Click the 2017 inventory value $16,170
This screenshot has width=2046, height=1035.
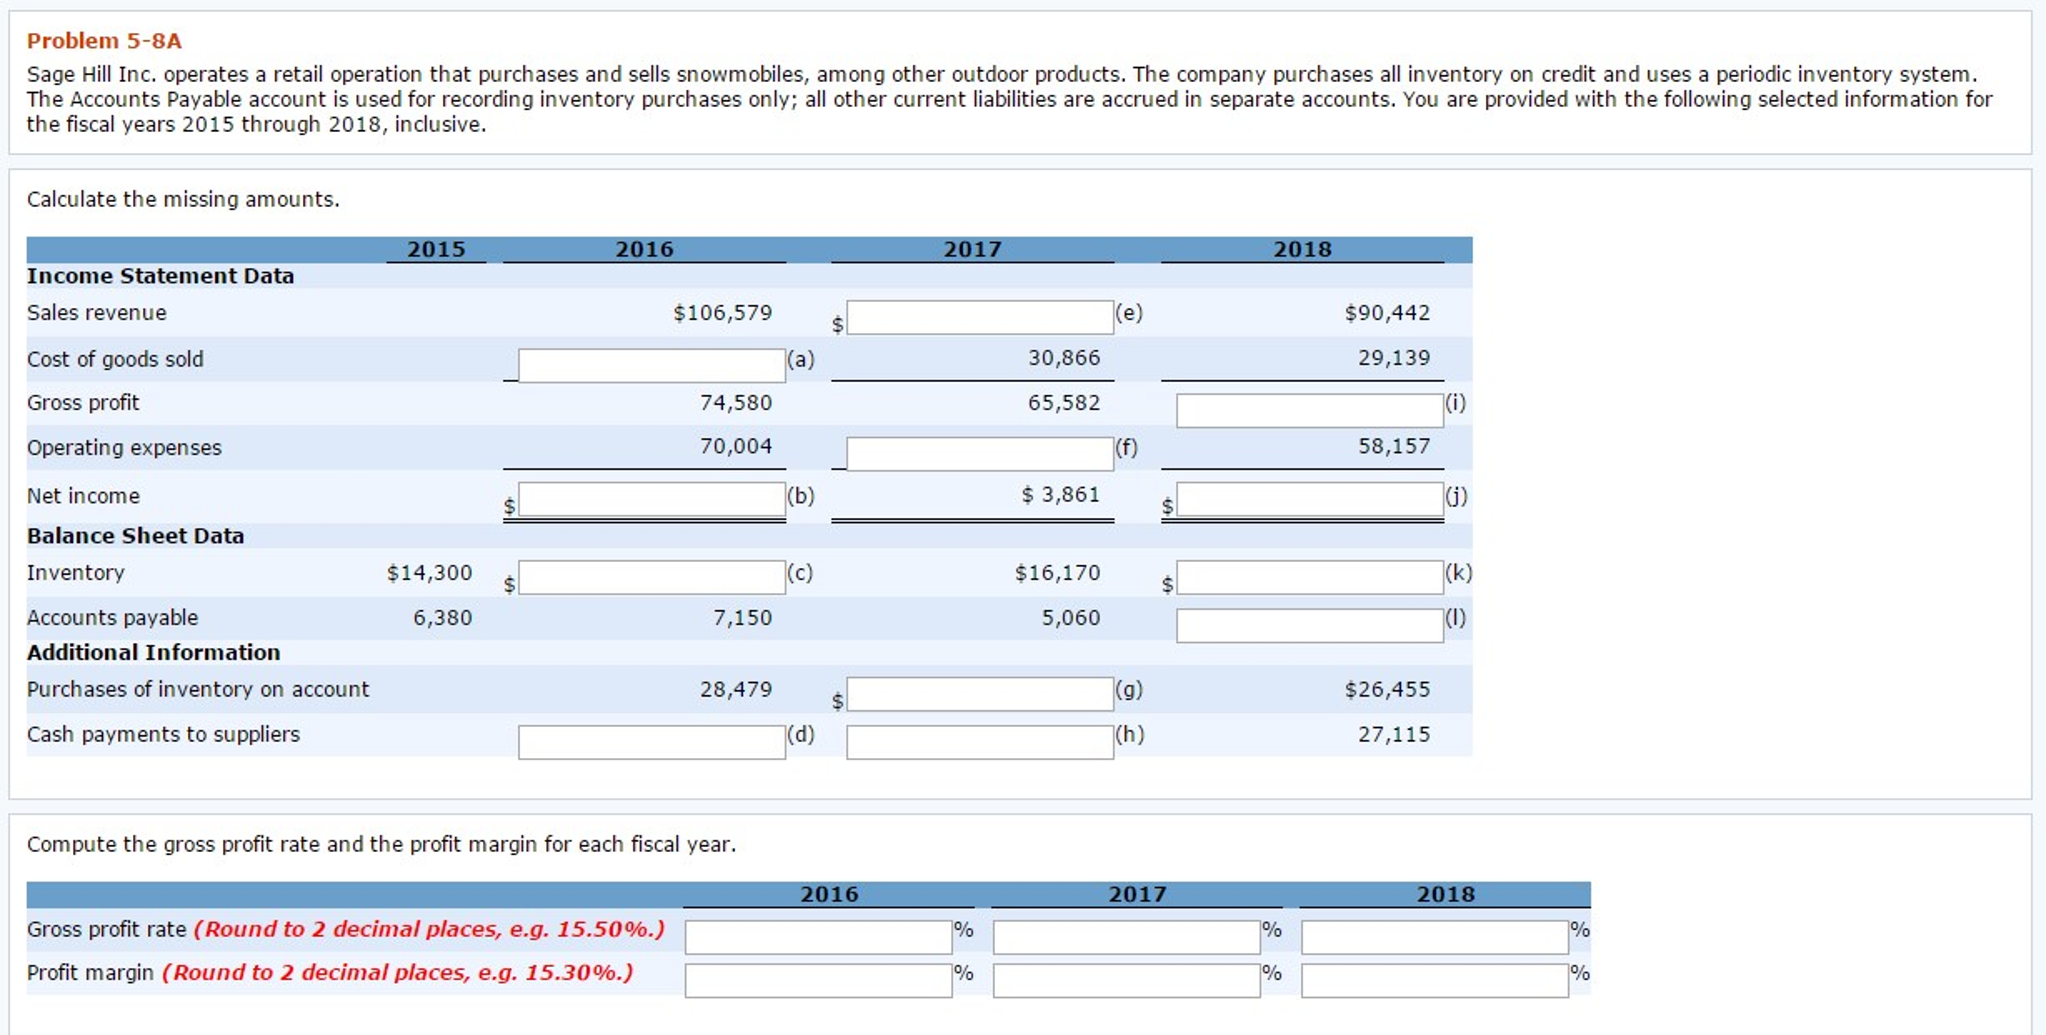pos(1057,573)
